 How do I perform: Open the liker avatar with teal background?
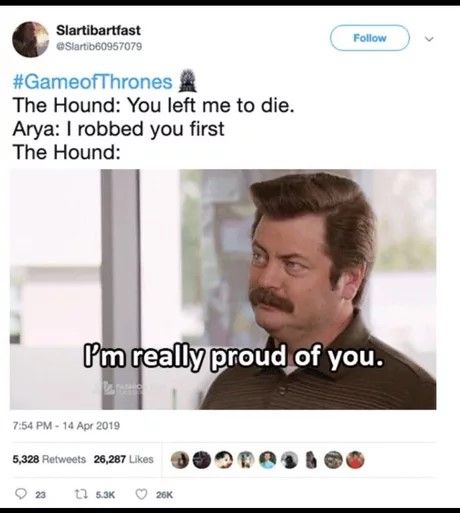(268, 460)
